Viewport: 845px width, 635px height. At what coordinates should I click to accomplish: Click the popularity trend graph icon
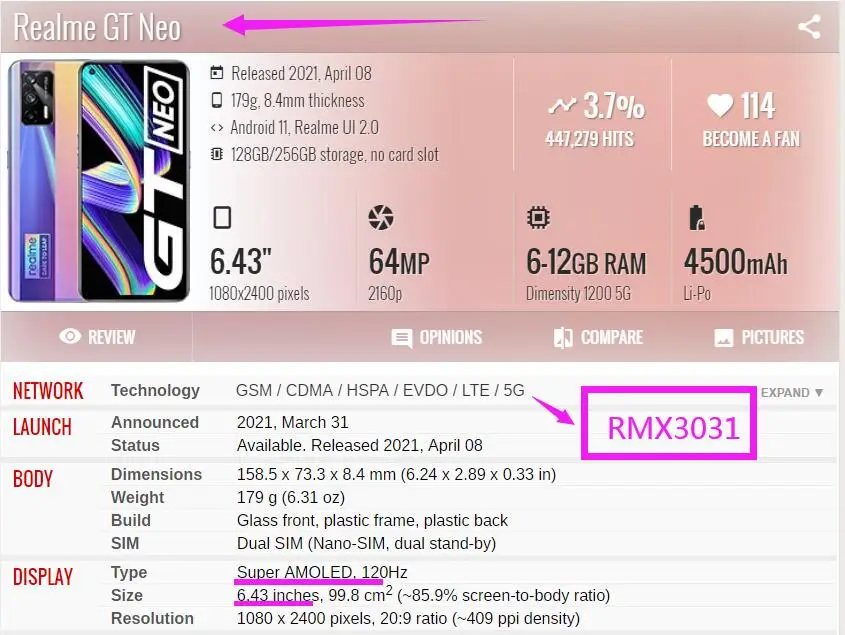pyautogui.click(x=562, y=106)
